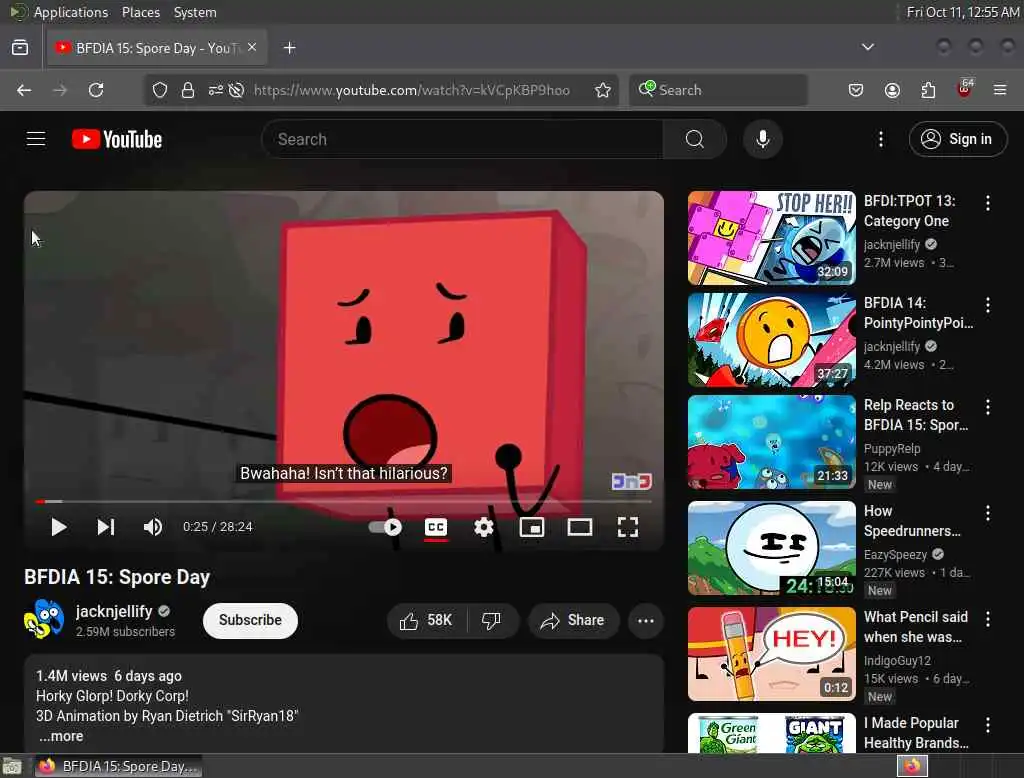Open How Speedrunners video title
Screen dimensions: 1024x778
pyautogui.click(x=912, y=521)
